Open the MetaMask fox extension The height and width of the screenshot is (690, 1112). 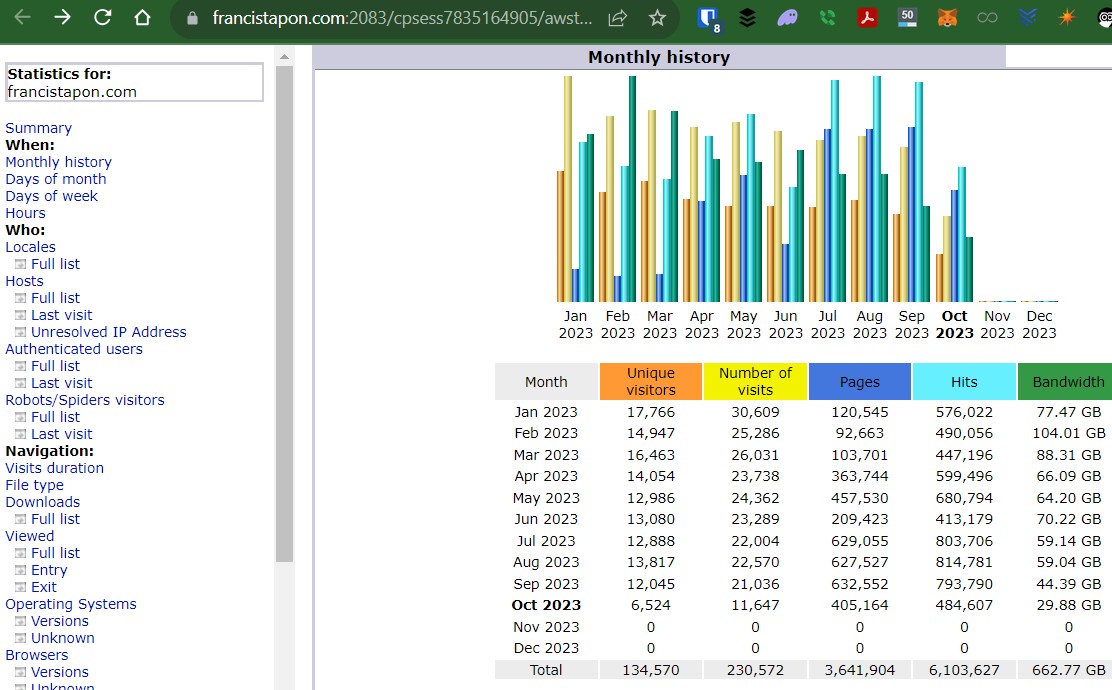pos(947,18)
